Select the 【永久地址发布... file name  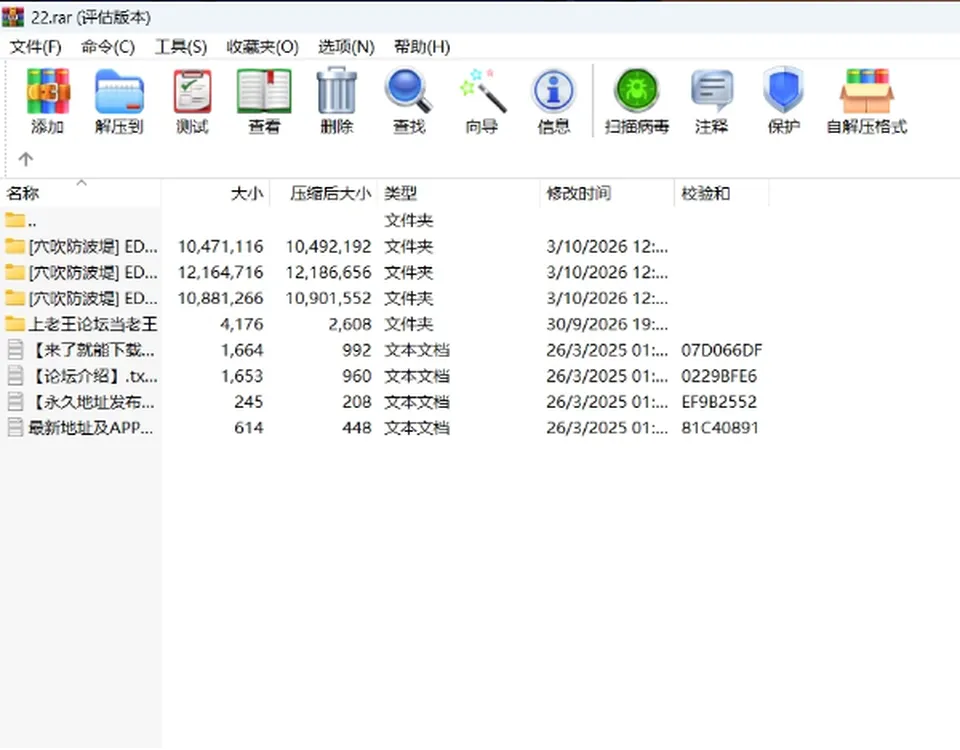coord(92,402)
